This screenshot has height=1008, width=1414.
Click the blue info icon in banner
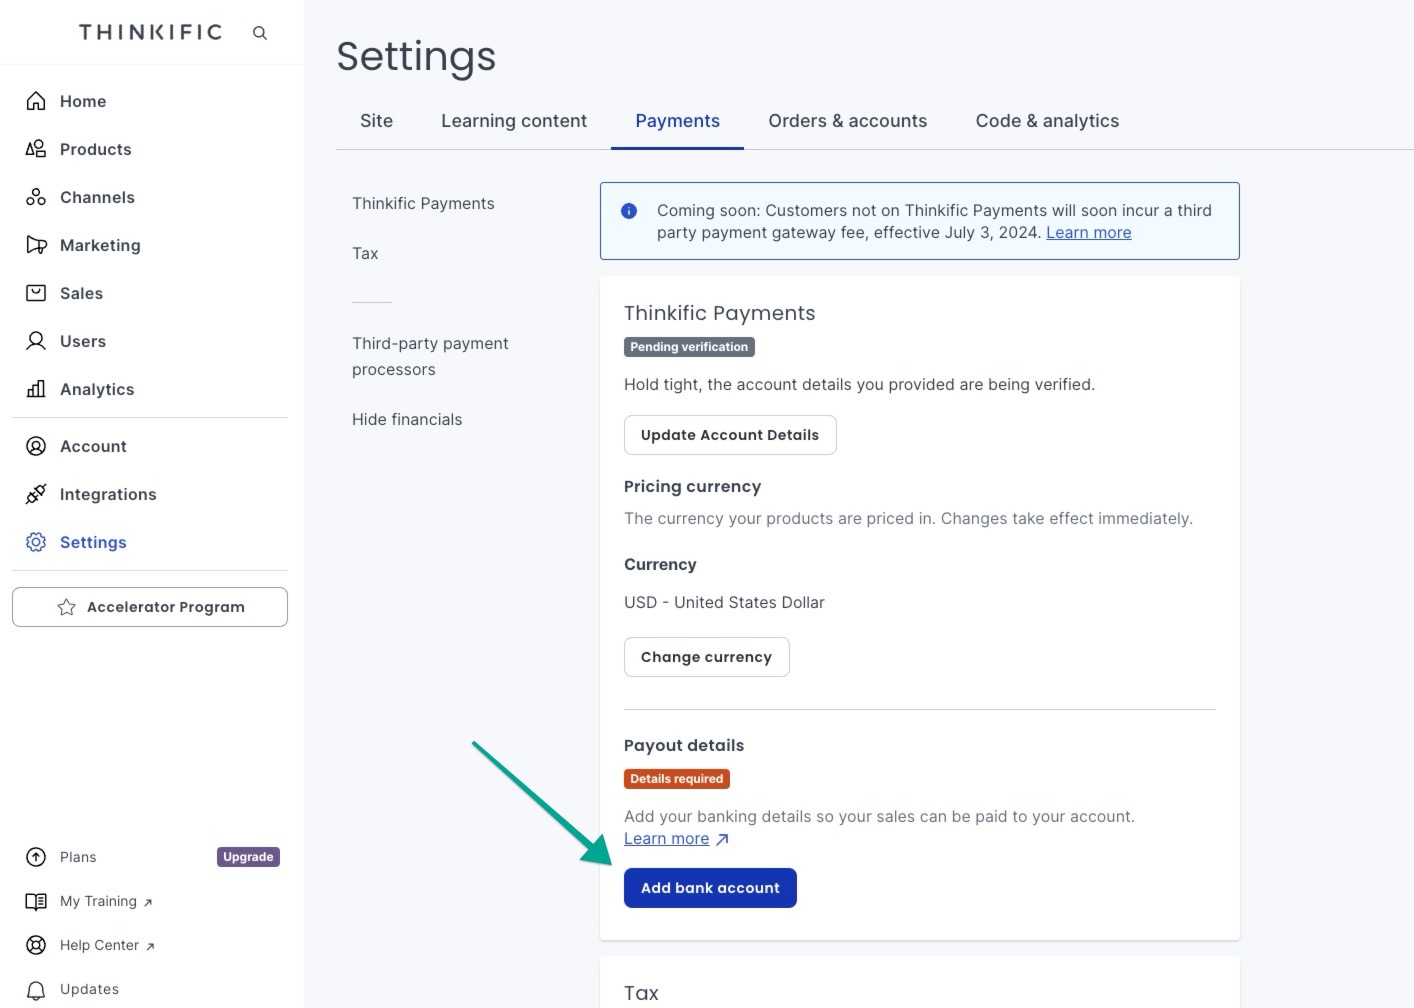tap(629, 211)
